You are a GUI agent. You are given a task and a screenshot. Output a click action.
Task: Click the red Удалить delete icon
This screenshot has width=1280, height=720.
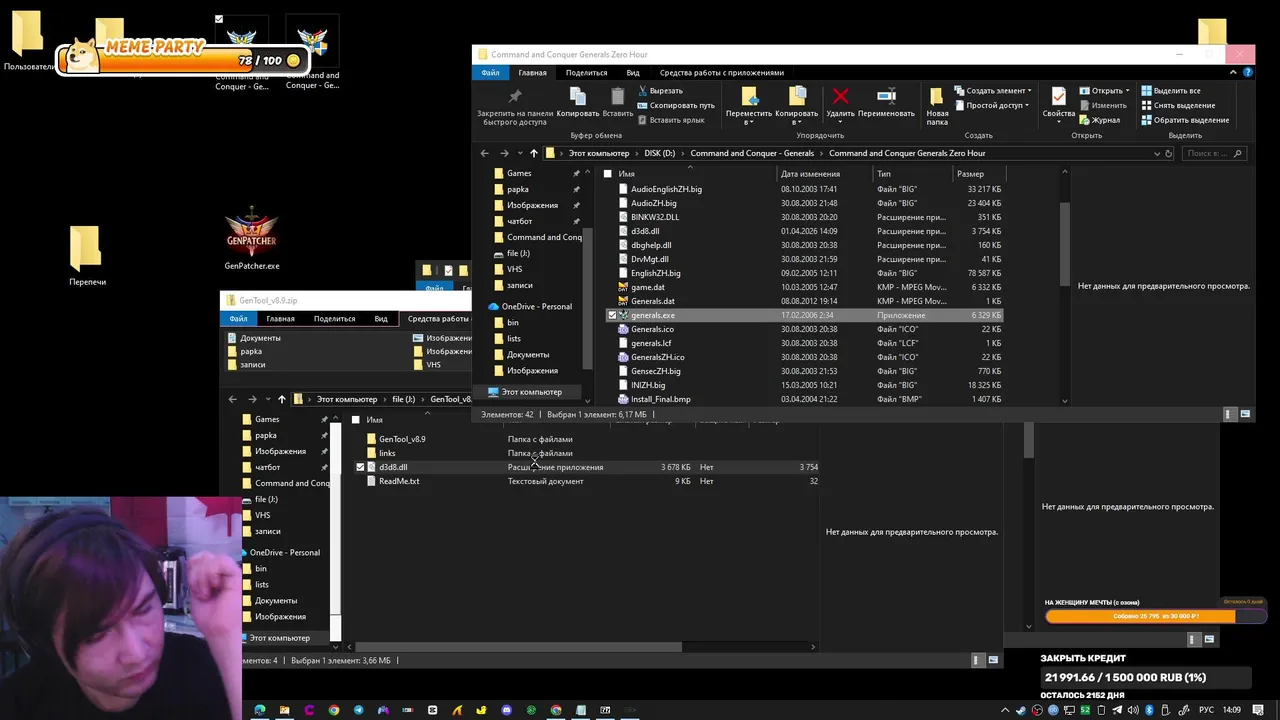[840, 96]
